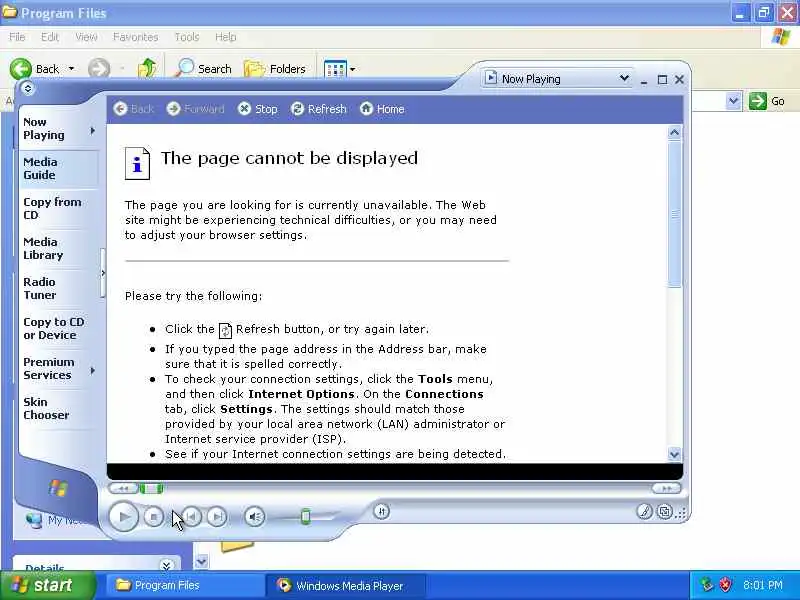Click the inline Refresh icon in instructions

pyautogui.click(x=225, y=331)
